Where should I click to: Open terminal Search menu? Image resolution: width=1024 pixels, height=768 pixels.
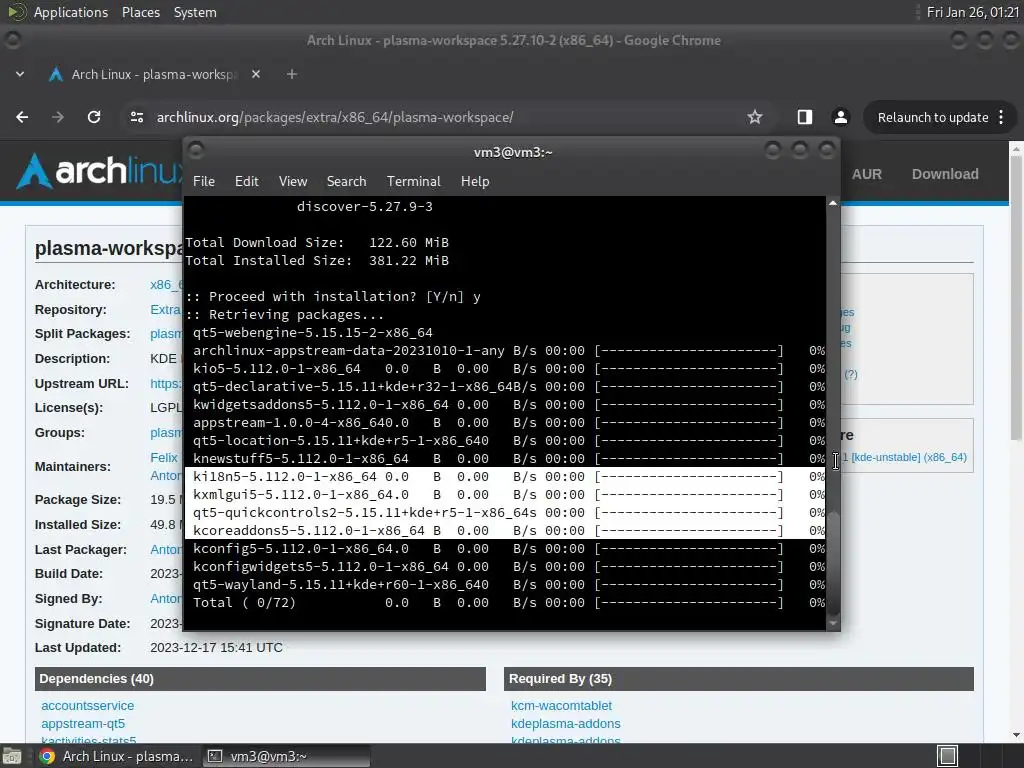point(346,181)
